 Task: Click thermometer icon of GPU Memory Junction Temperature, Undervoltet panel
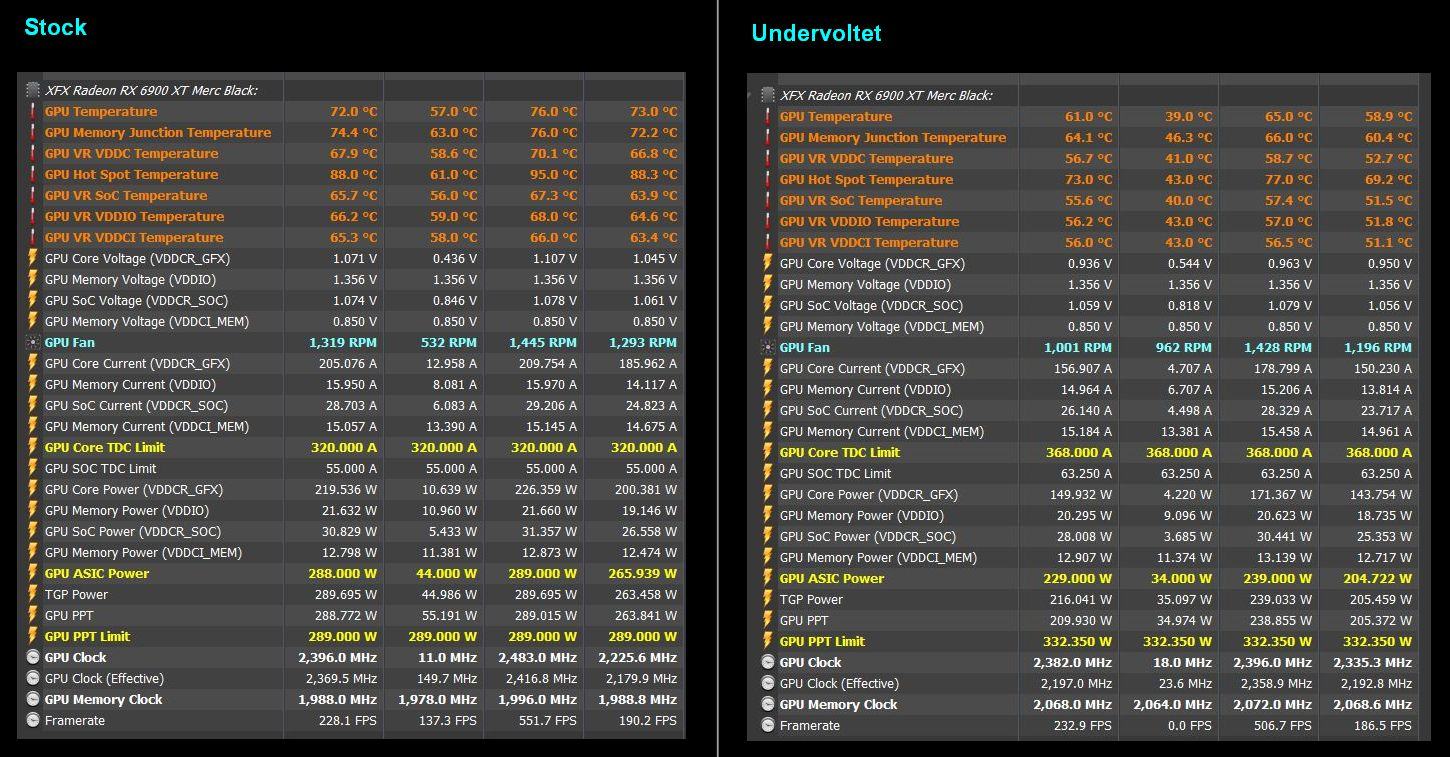768,137
